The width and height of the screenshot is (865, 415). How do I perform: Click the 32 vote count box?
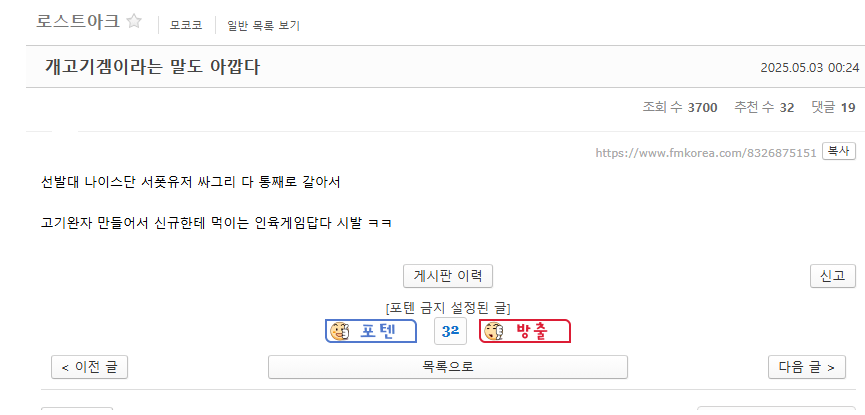click(450, 332)
